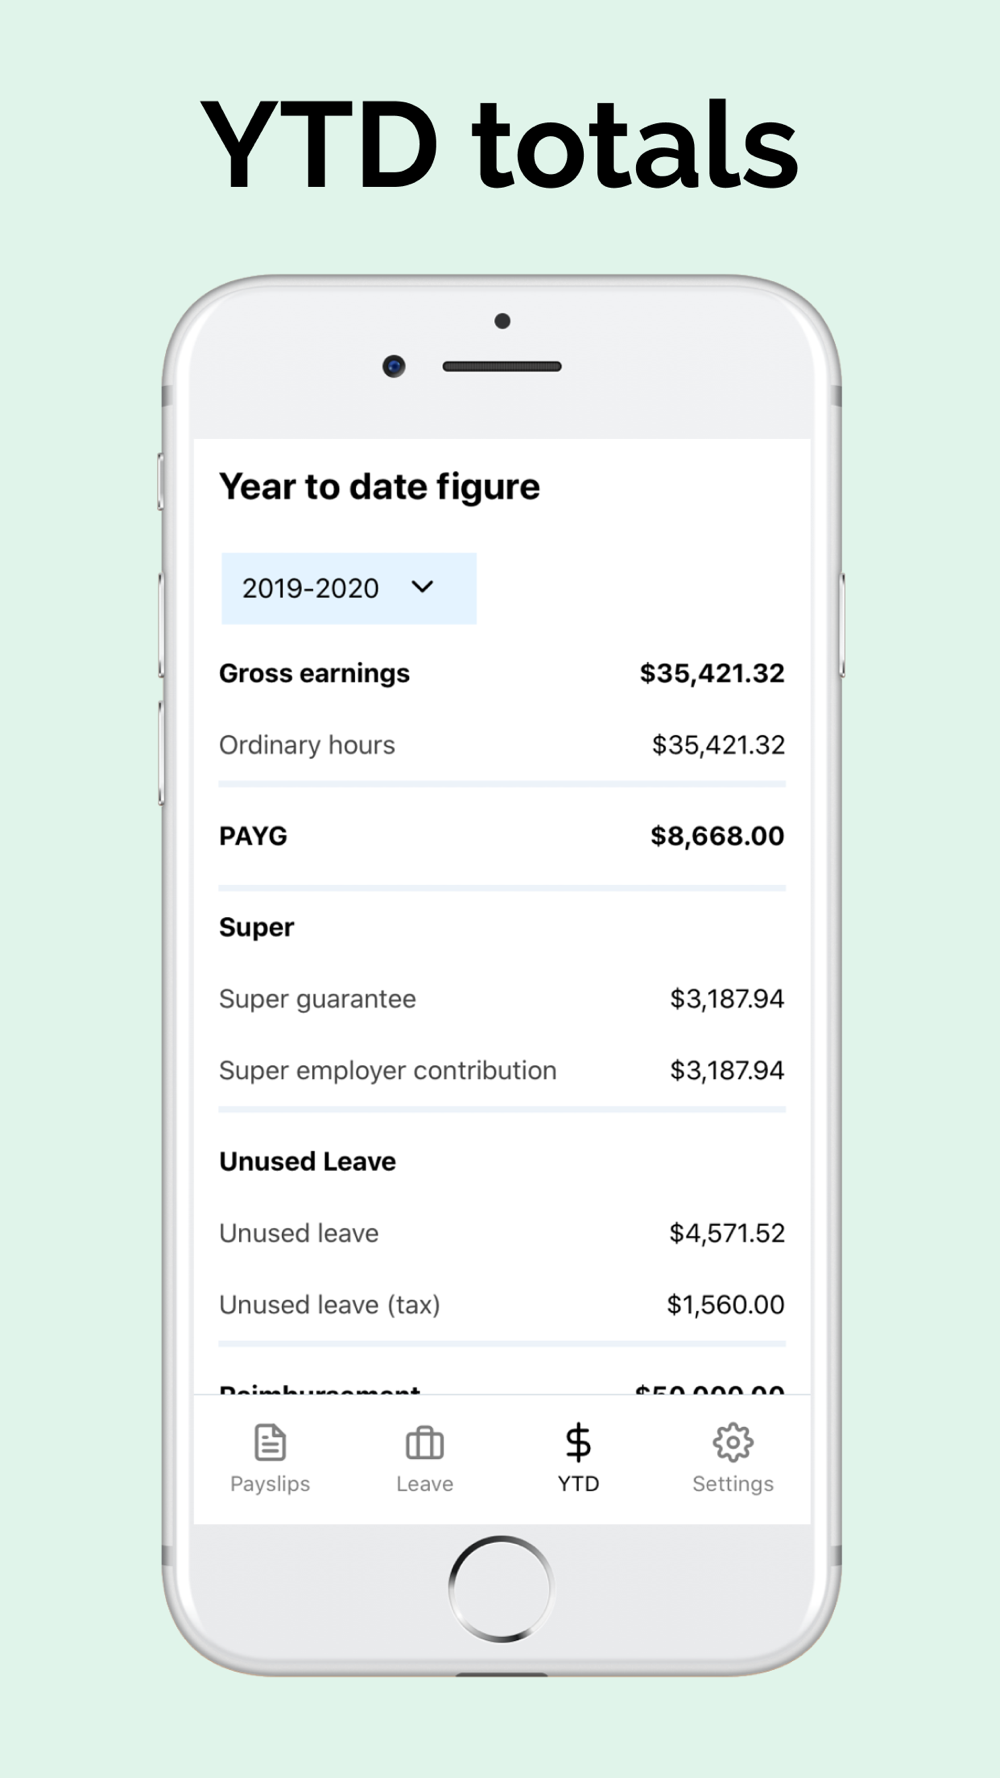Open the Settings gear icon
Image resolution: width=1000 pixels, height=1778 pixels.
[733, 1442]
